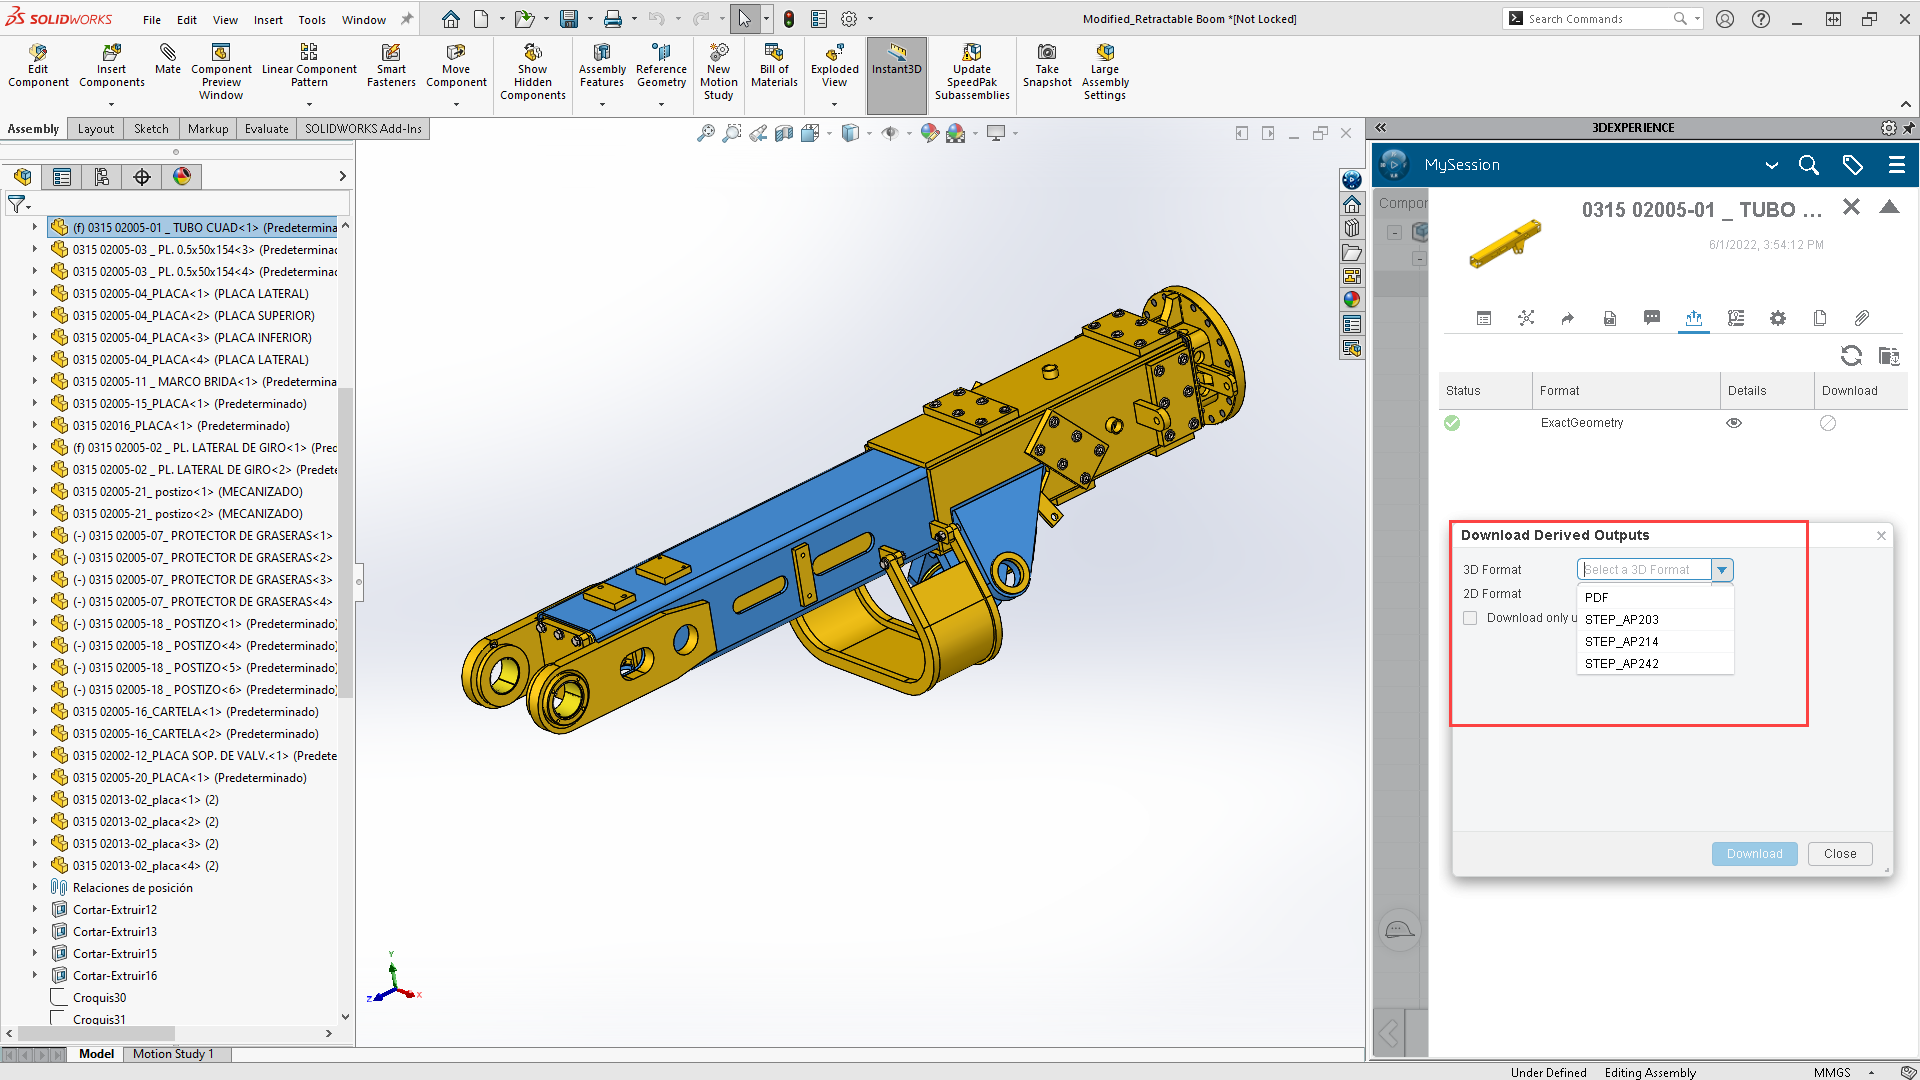Click the 3DEXPERIENCE search magnifier icon
The height and width of the screenshot is (1080, 1920).
(x=1808, y=165)
